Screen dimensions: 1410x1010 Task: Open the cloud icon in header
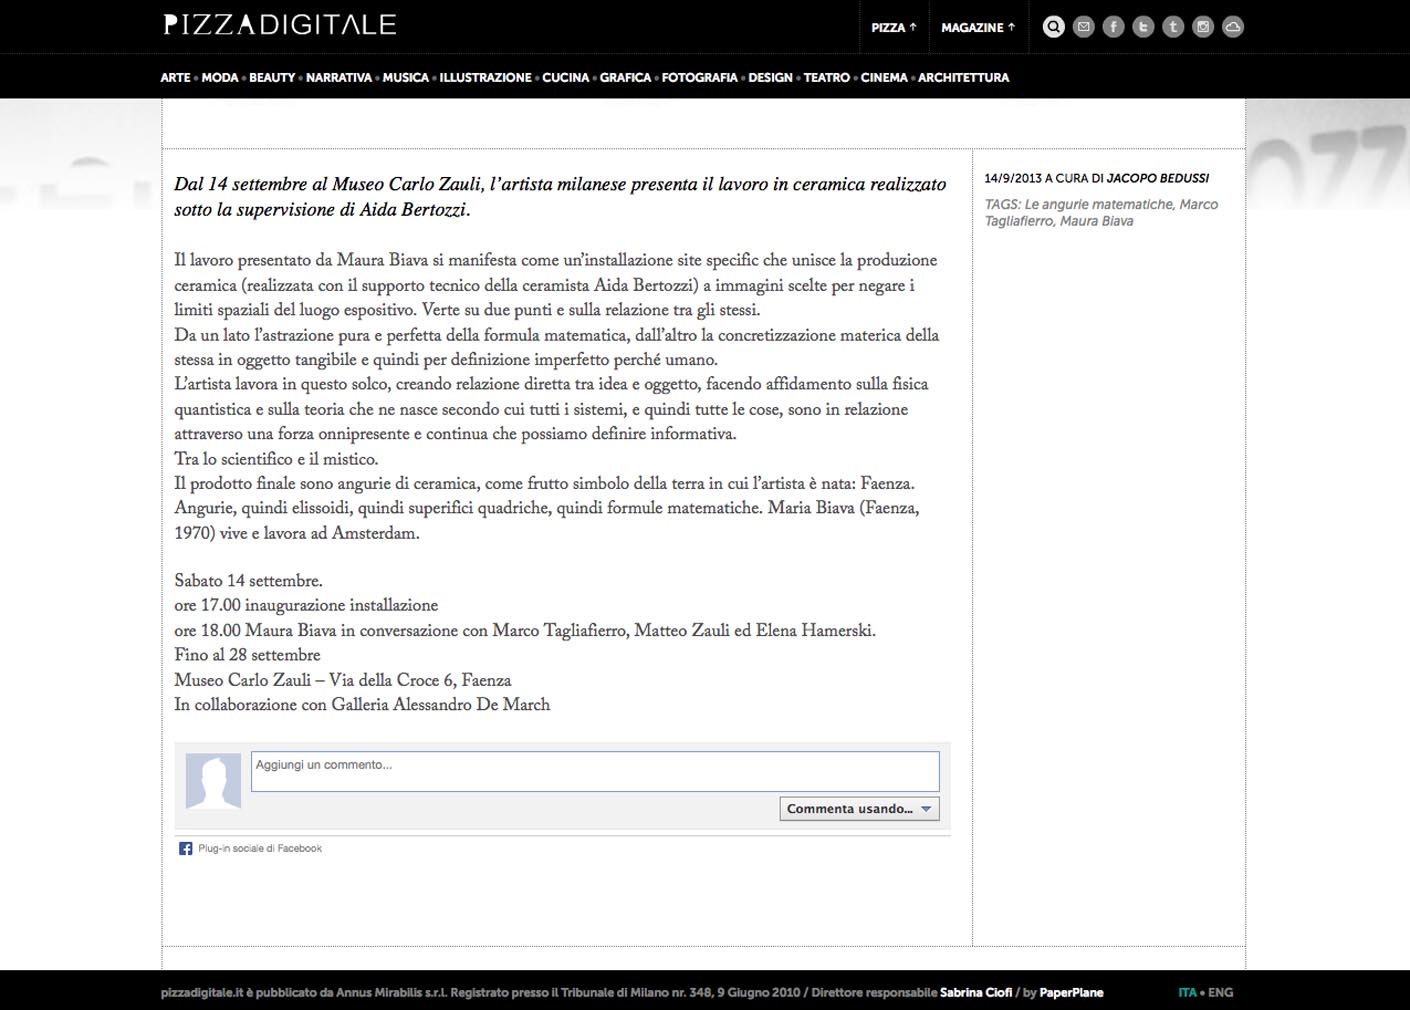pyautogui.click(x=1233, y=27)
